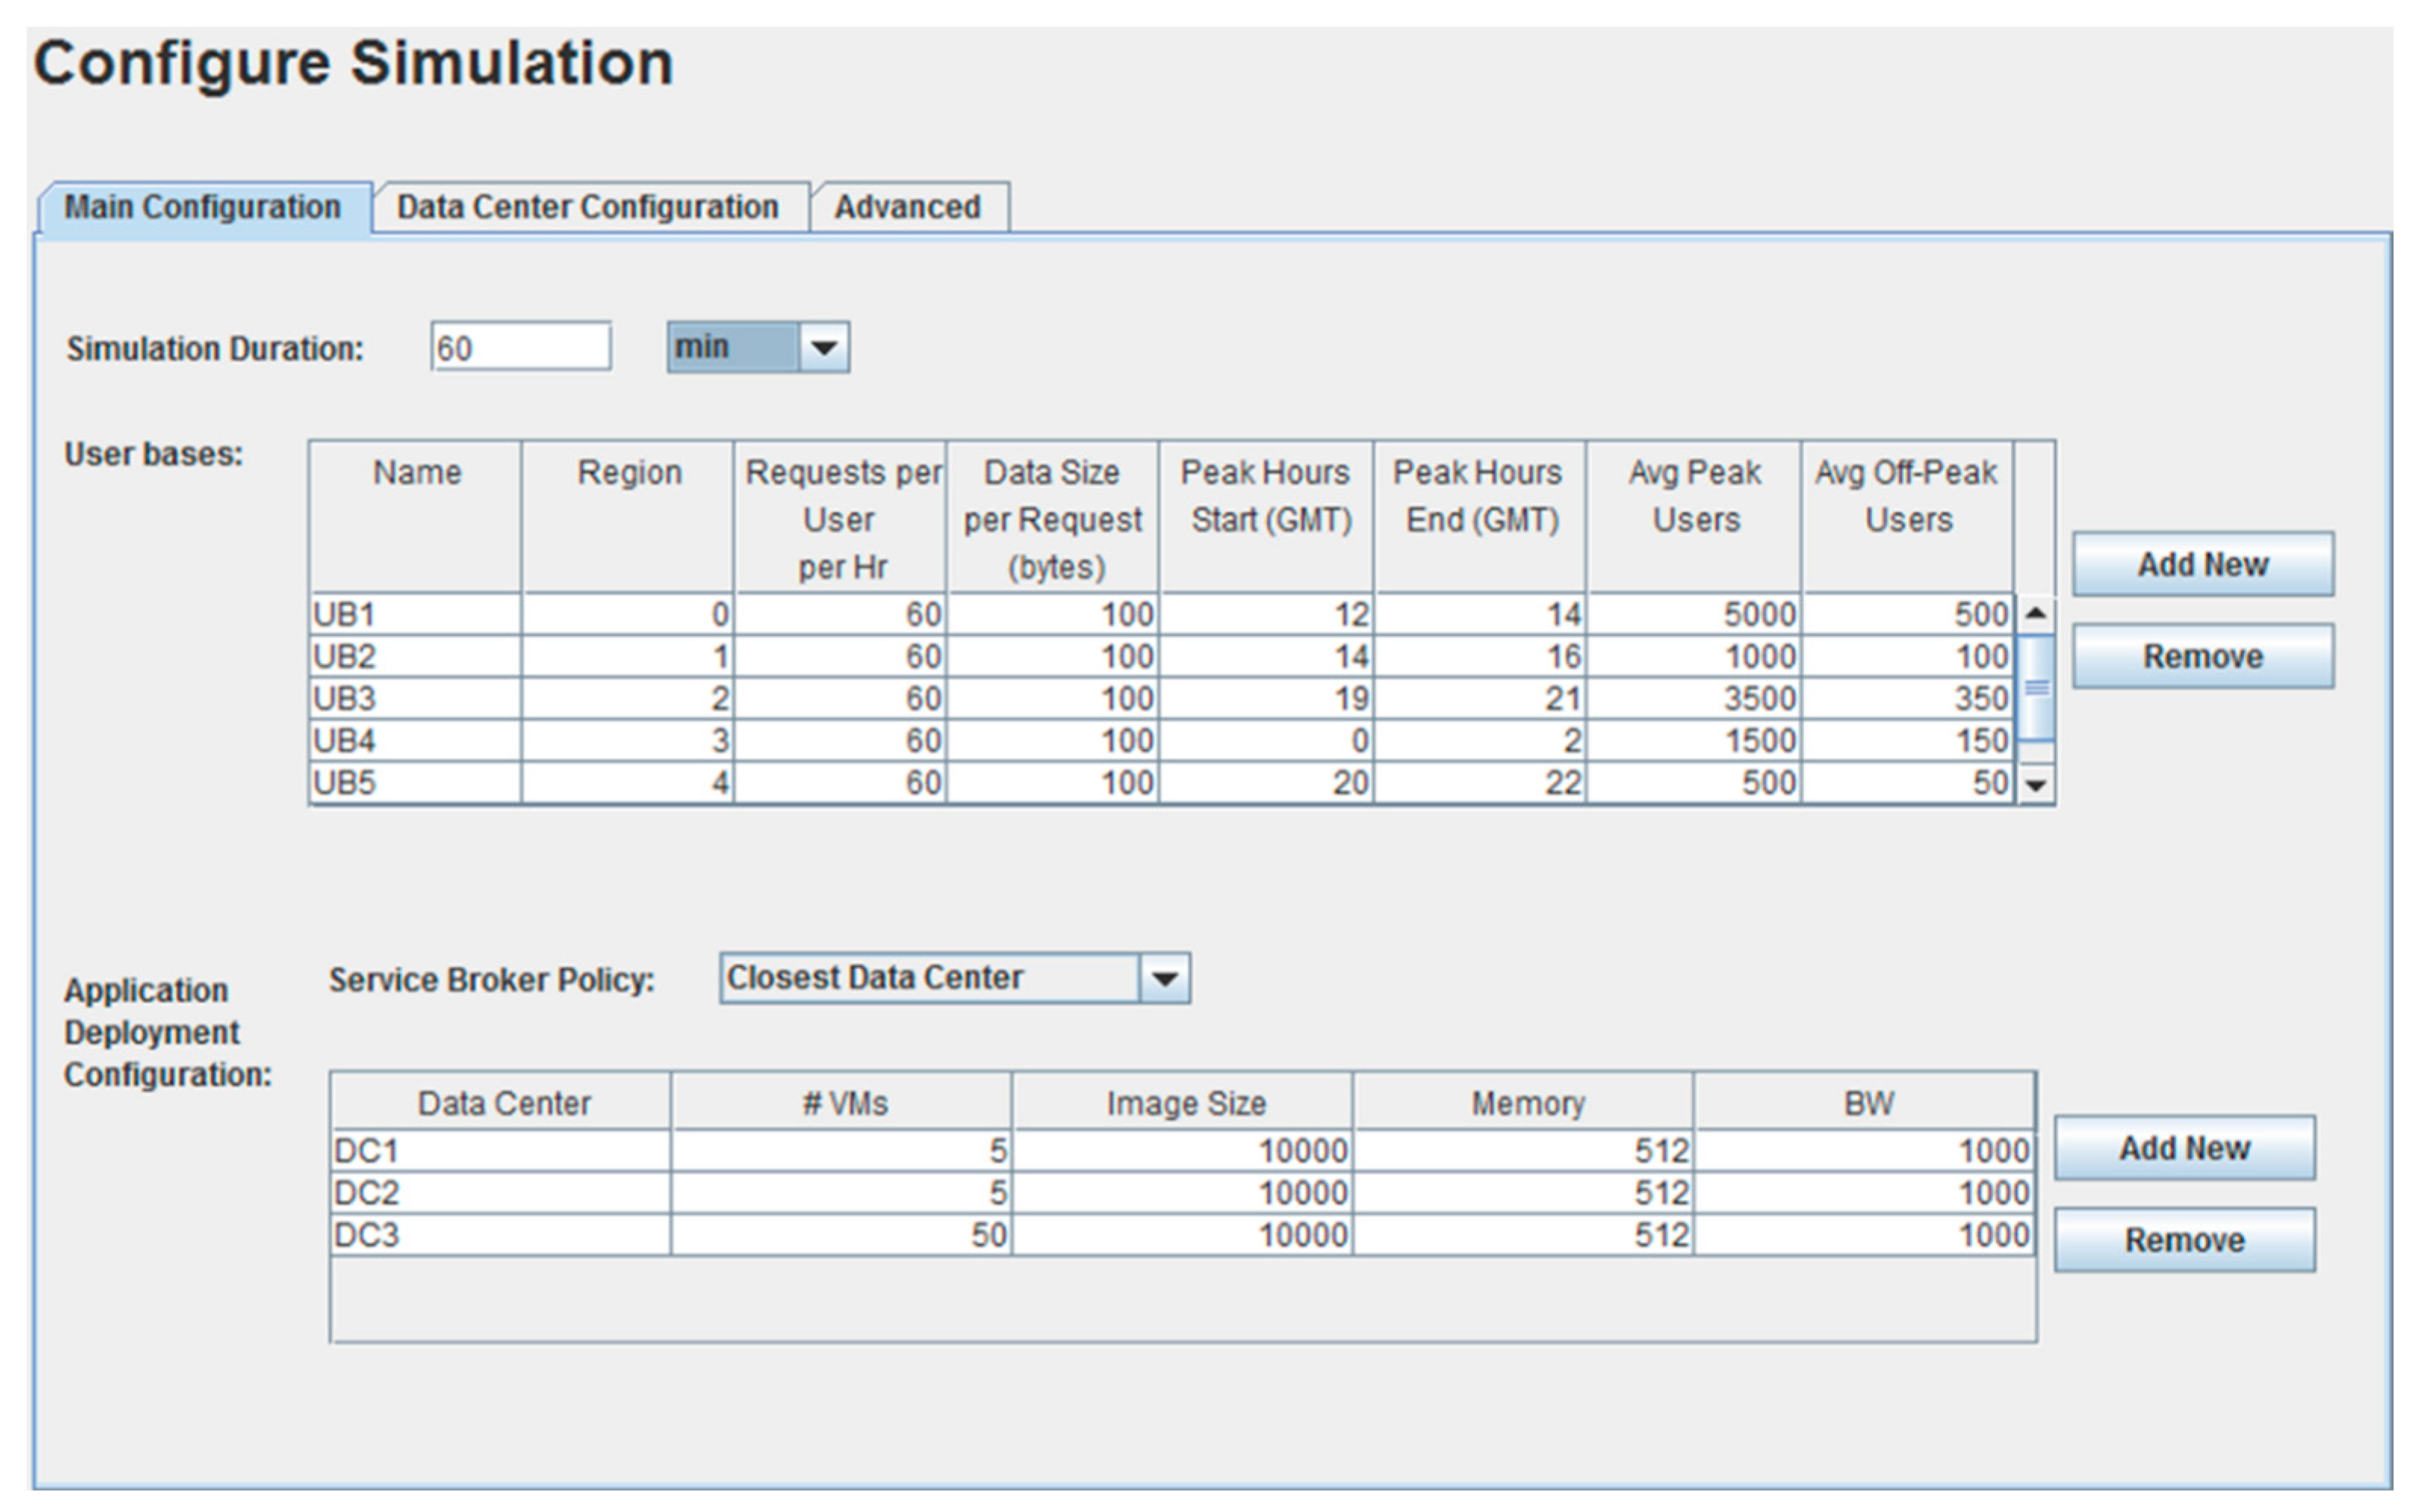Click Add New beside user bases table
2417x1512 pixels.
[x=2202, y=564]
